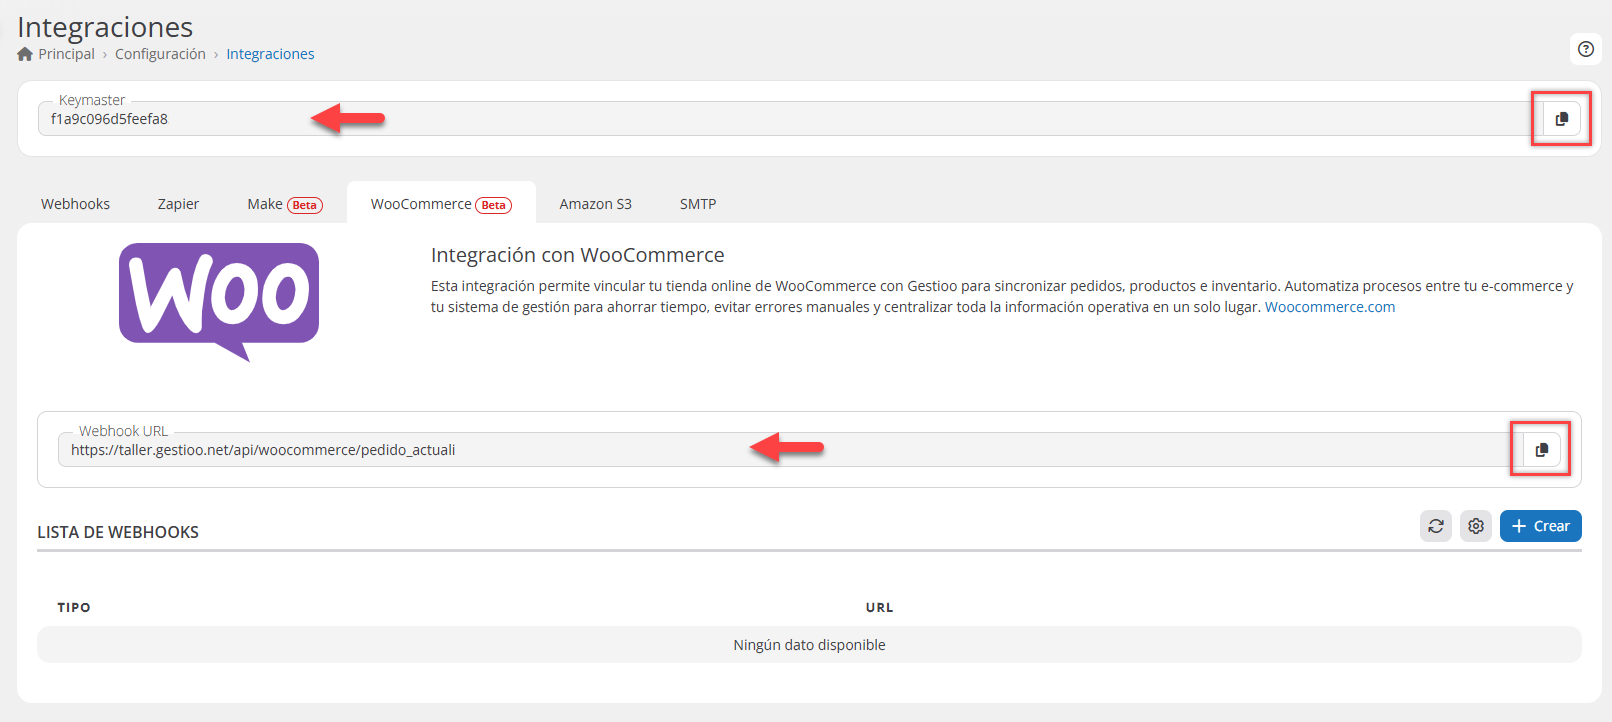Select the Make Beta tab
The height and width of the screenshot is (722, 1612).
284,204
